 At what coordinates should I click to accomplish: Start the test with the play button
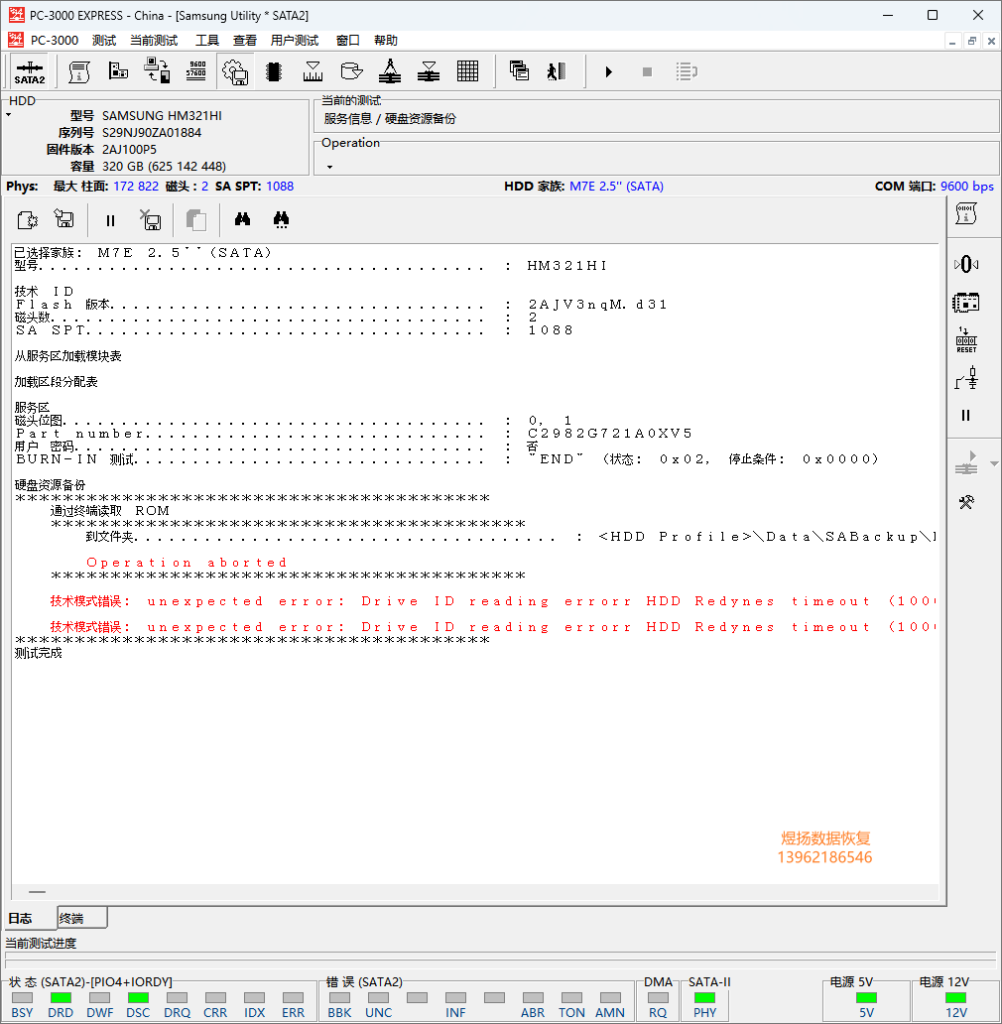(x=609, y=72)
